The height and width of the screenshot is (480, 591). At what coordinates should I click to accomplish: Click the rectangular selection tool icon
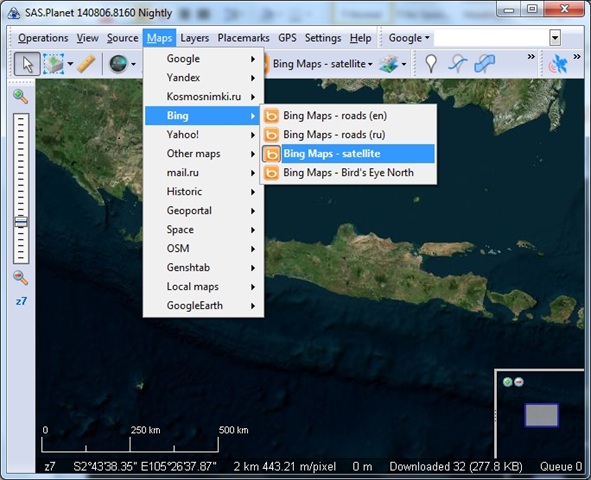tap(54, 64)
